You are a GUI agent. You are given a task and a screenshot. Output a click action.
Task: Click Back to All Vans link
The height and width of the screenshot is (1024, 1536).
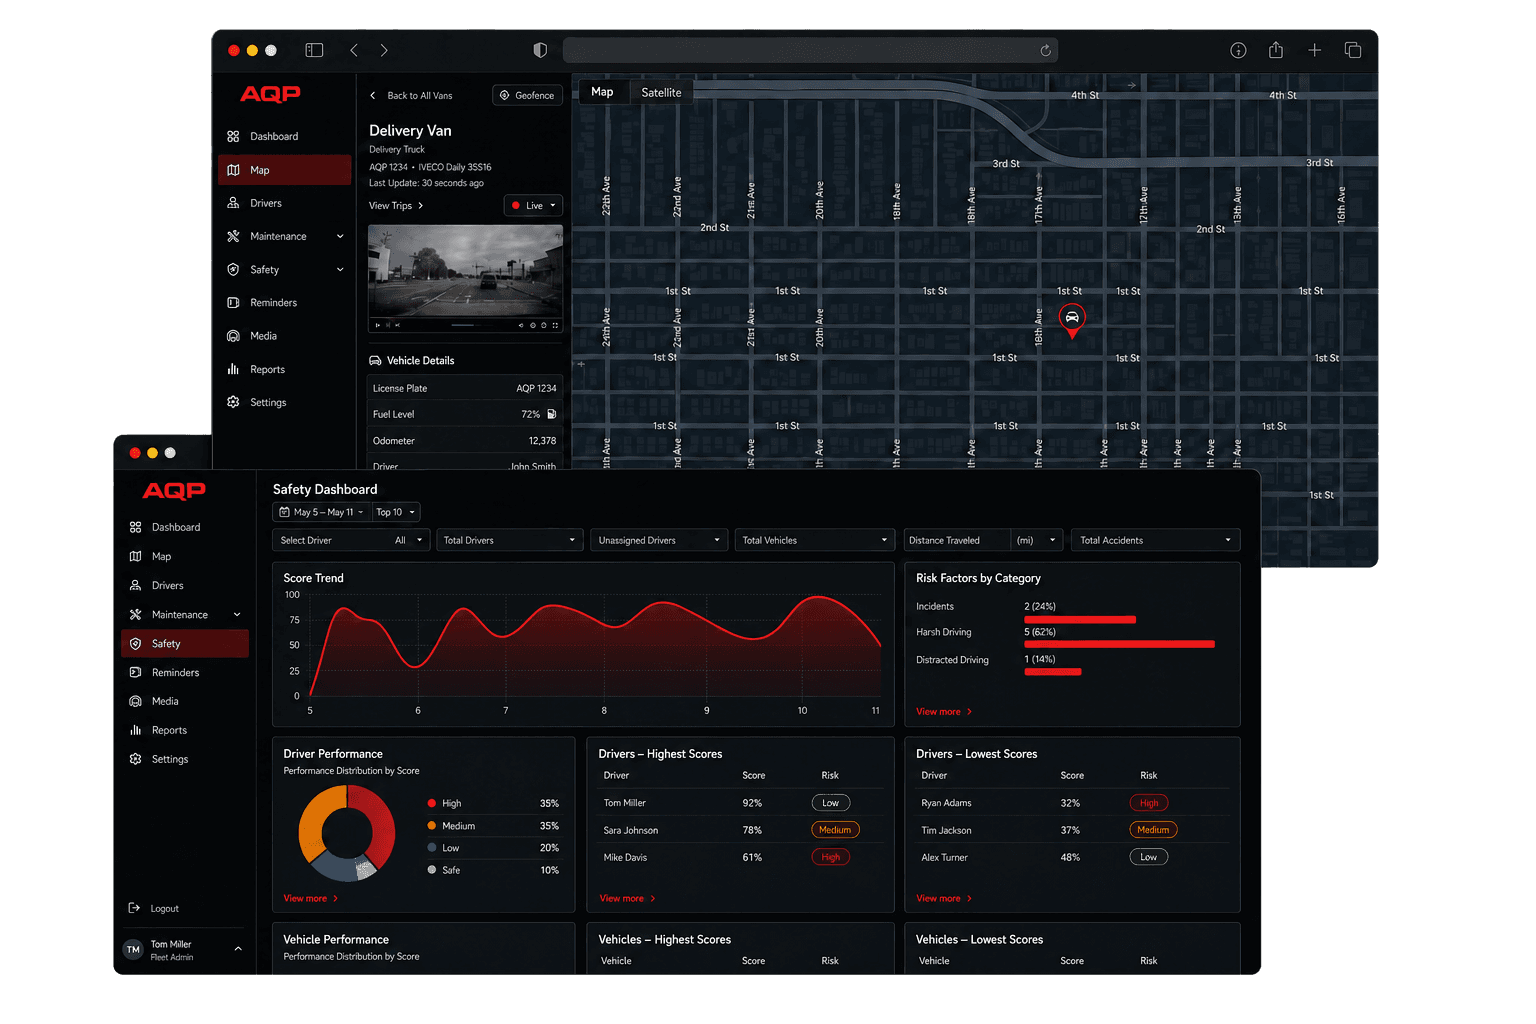[411, 96]
